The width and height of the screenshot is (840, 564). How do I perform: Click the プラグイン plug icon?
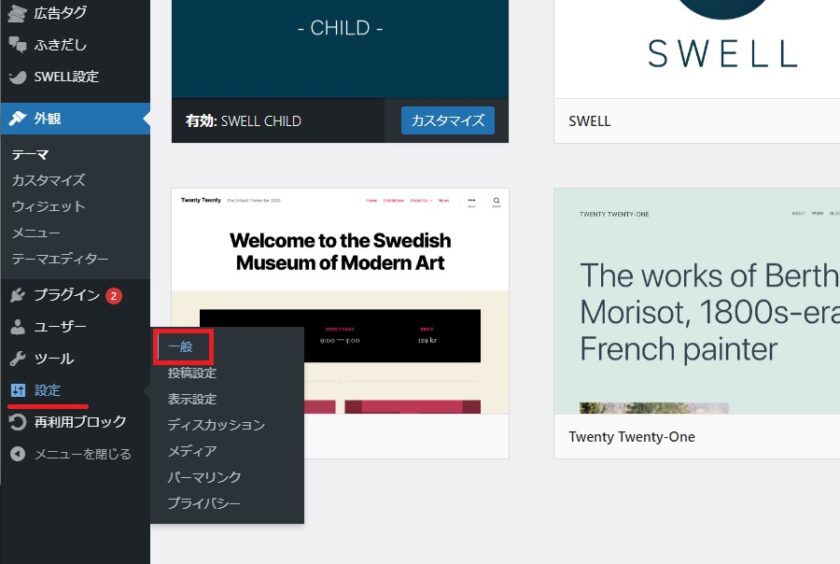(x=17, y=295)
